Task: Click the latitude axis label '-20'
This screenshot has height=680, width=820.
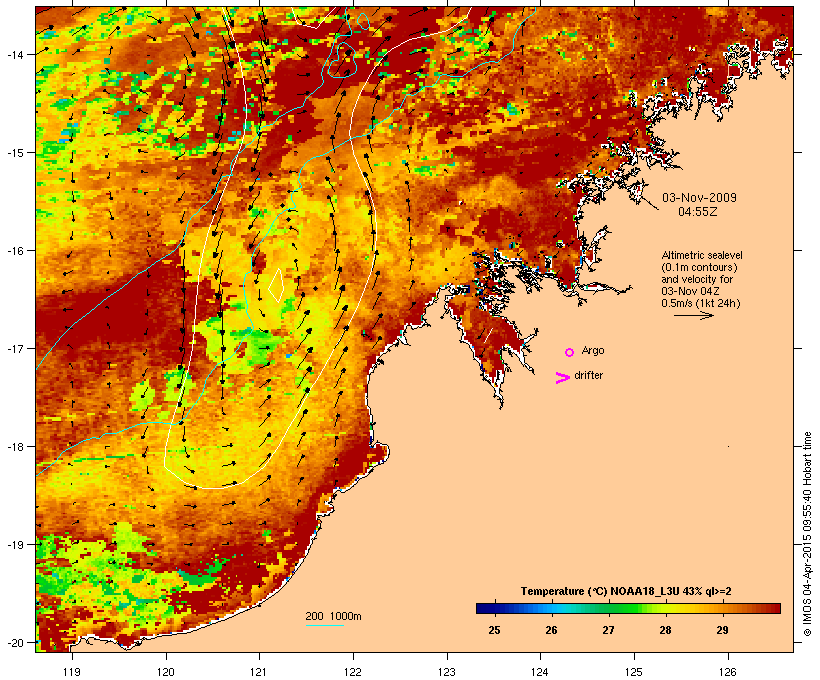Action: [x=14, y=643]
